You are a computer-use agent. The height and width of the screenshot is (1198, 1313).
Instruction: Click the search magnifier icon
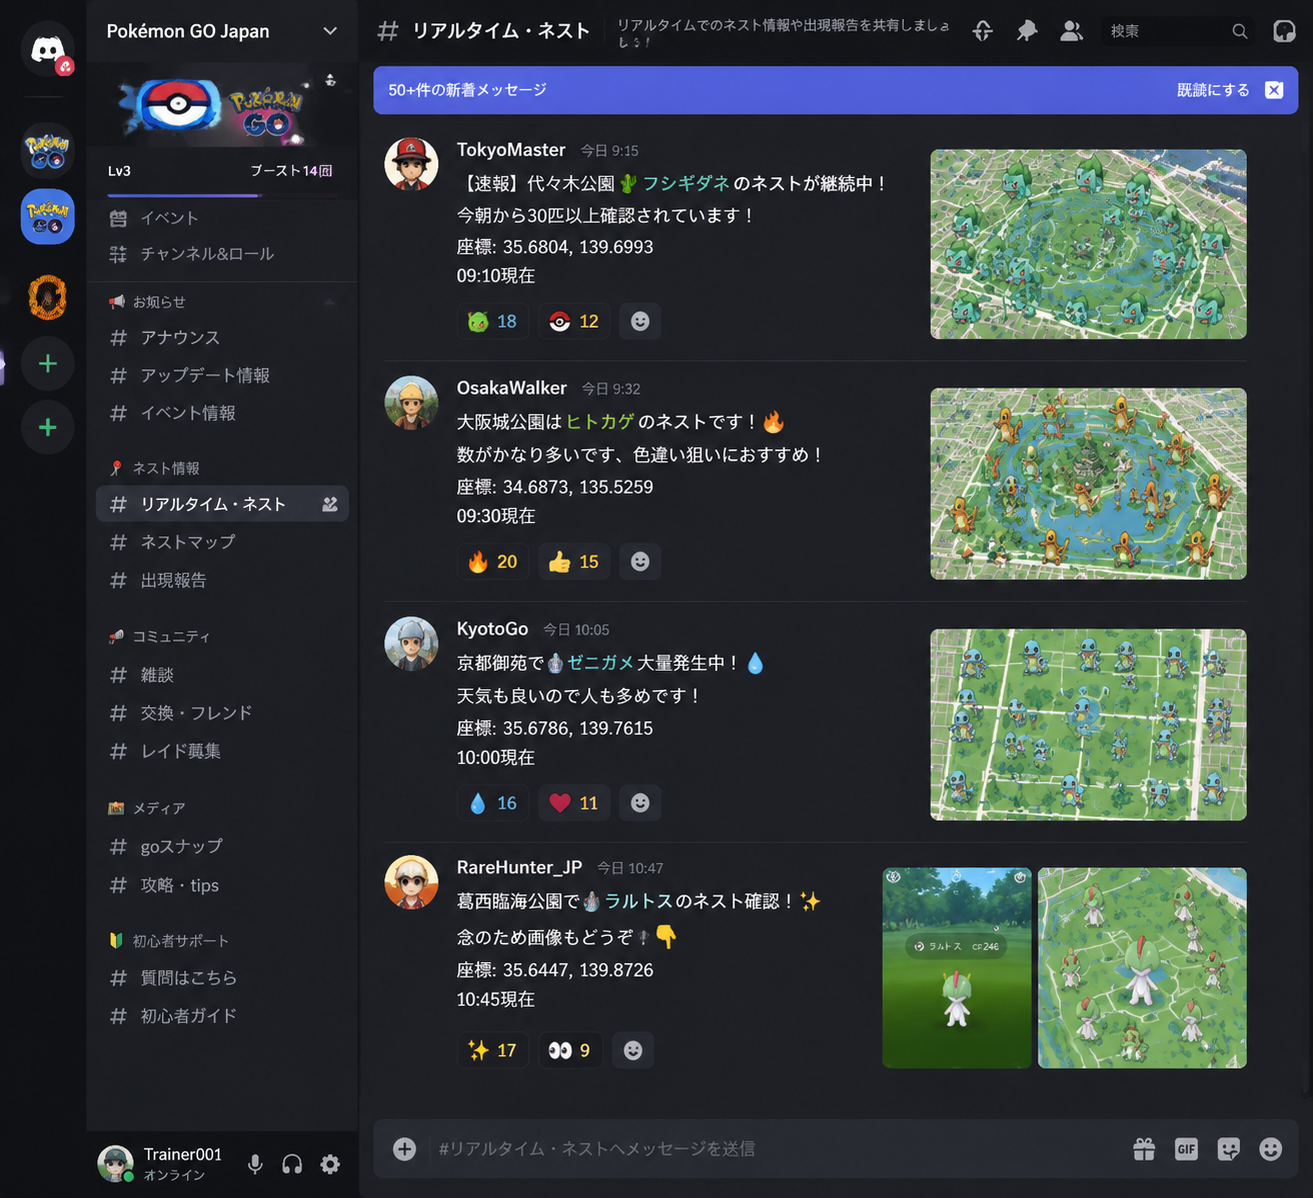(1240, 31)
